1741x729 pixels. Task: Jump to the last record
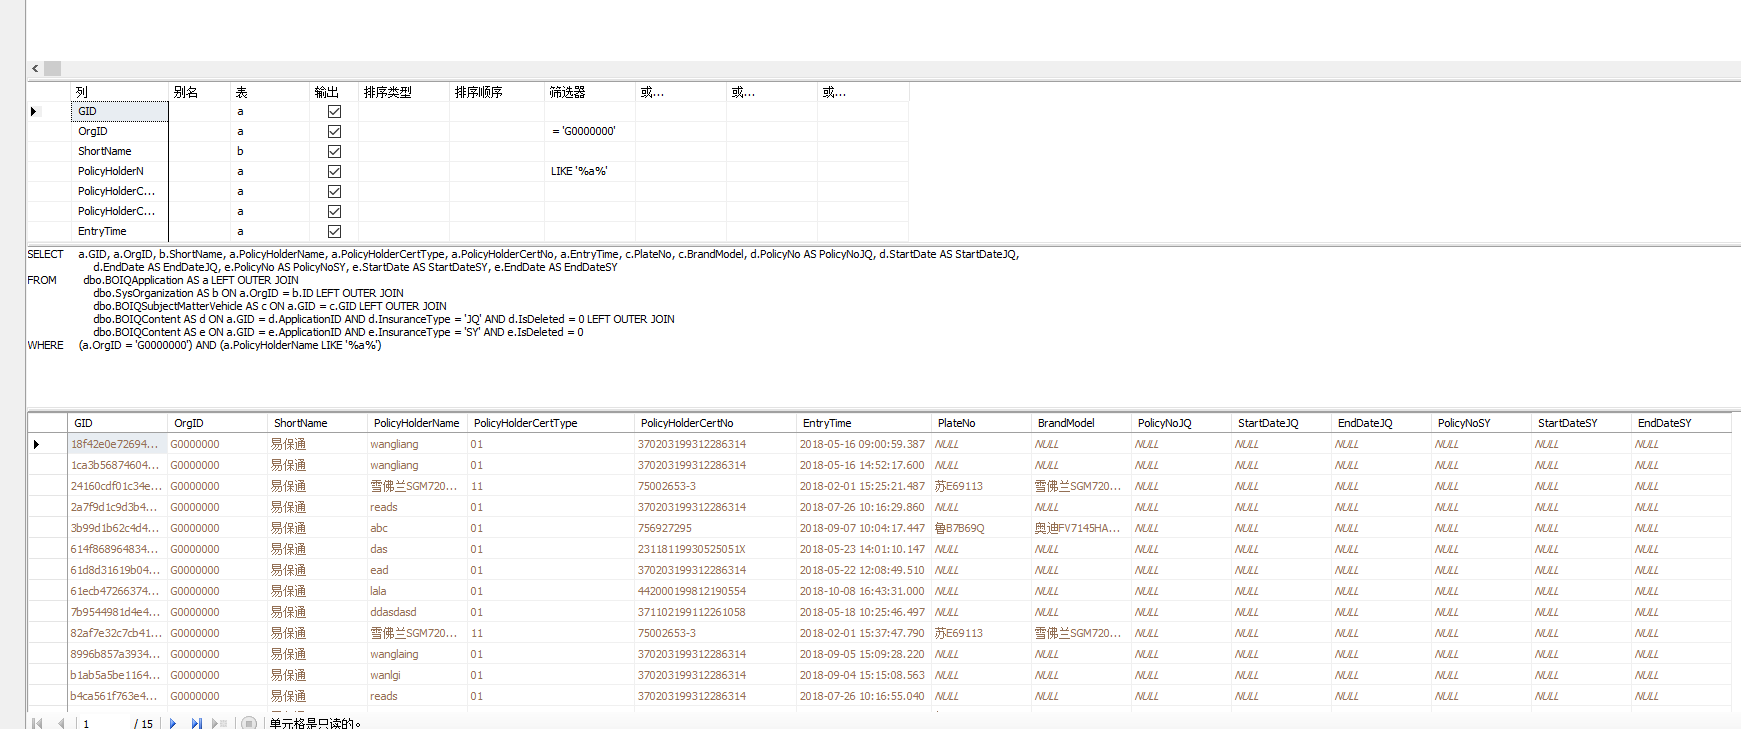point(196,723)
